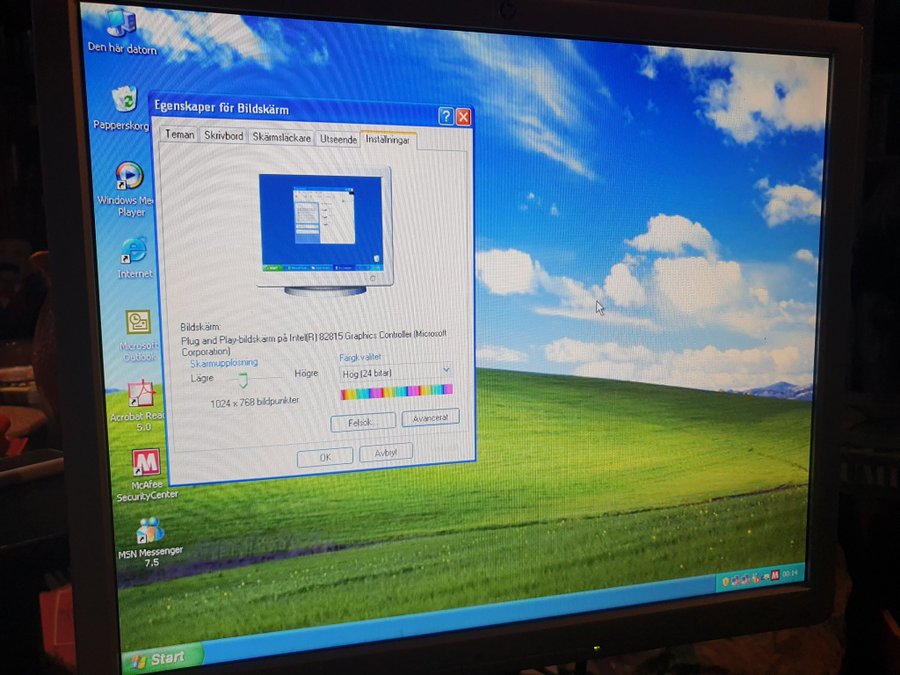Click the rainbow color quality bar
The width and height of the screenshot is (900, 675).
(396, 392)
